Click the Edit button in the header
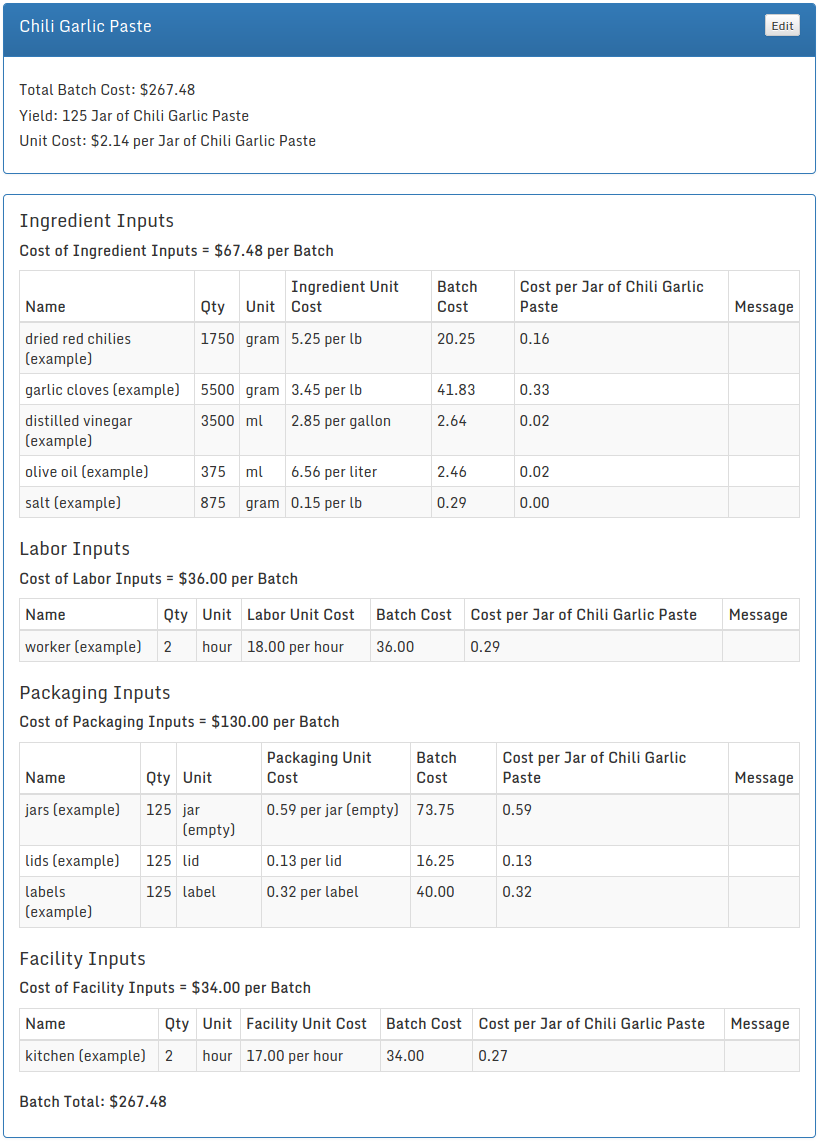The height and width of the screenshot is (1141, 819). click(782, 26)
